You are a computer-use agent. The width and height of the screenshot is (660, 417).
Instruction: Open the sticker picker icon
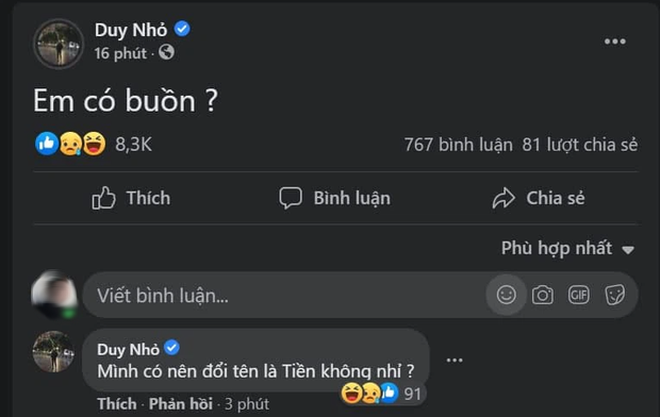(615, 295)
